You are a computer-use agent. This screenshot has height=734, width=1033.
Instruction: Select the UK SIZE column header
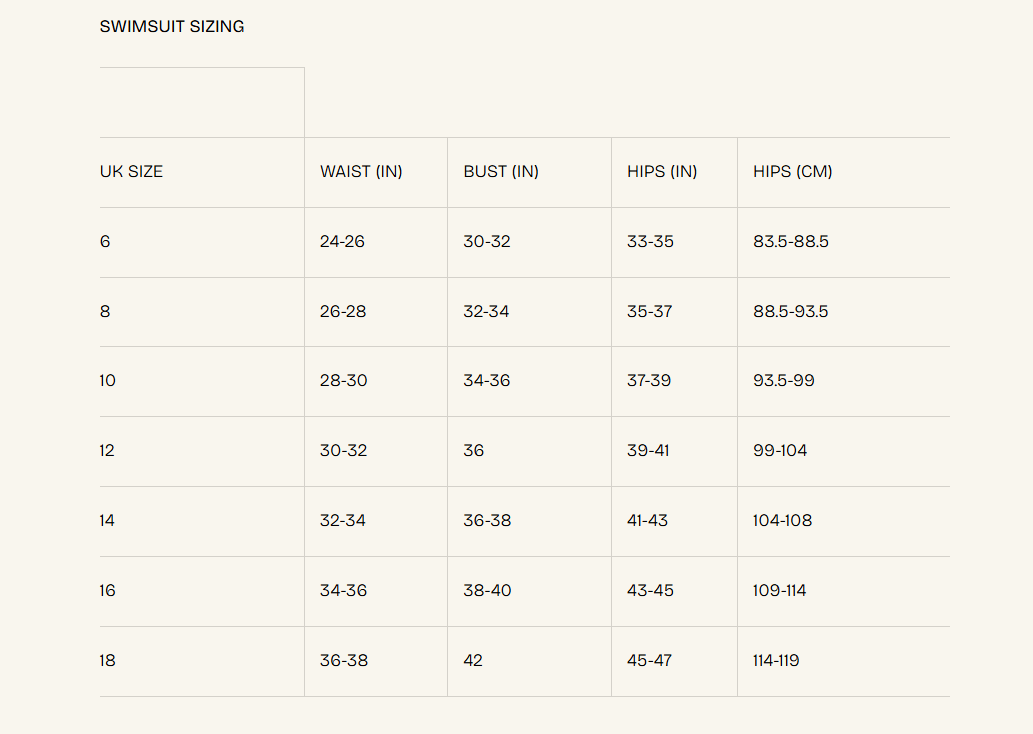131,171
